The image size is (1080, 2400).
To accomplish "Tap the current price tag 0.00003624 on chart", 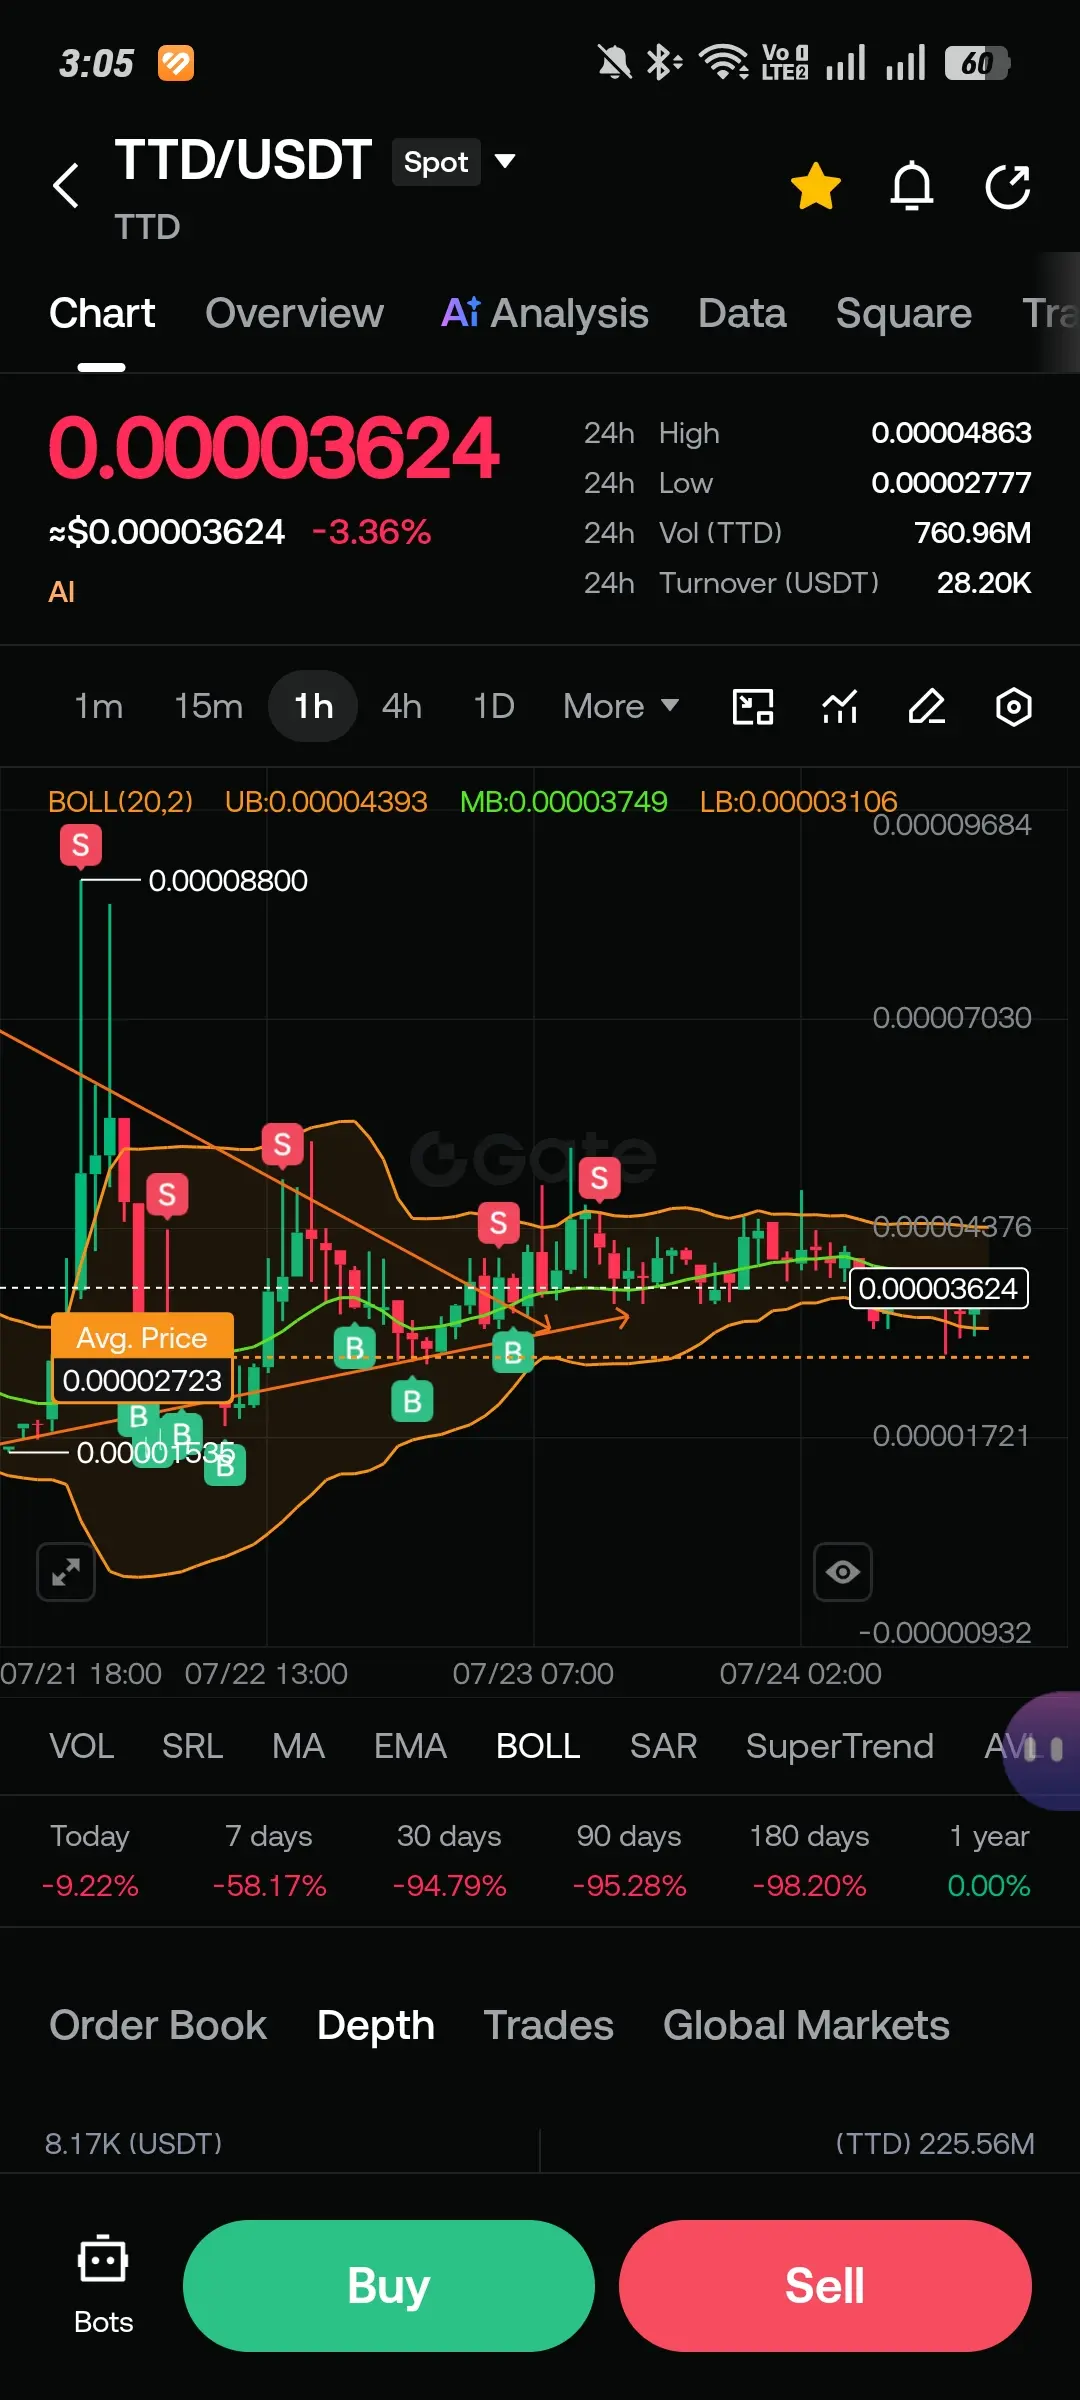I will (x=938, y=1288).
